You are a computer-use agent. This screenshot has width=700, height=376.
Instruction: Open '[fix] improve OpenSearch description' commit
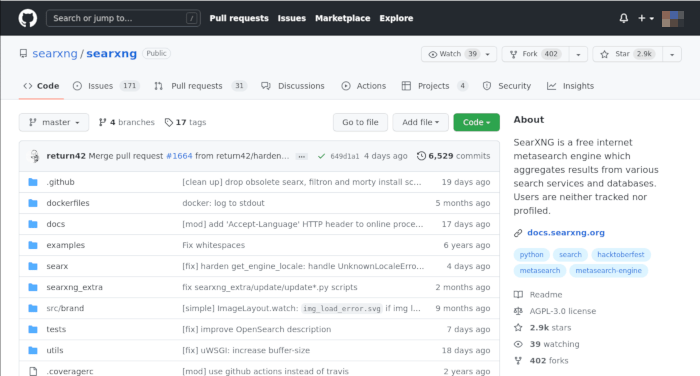click(257, 329)
